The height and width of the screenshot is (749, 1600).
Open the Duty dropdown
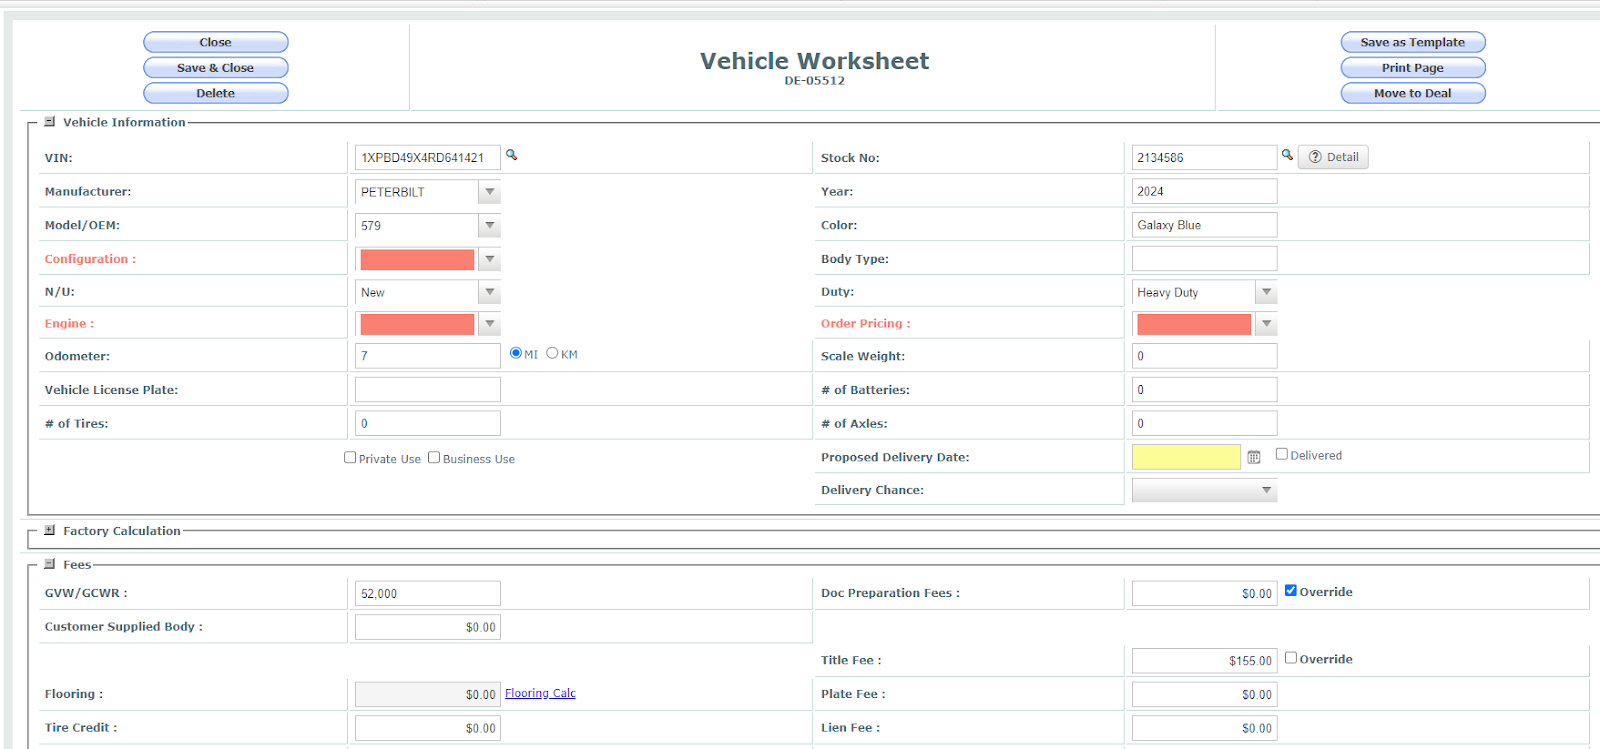1266,293
